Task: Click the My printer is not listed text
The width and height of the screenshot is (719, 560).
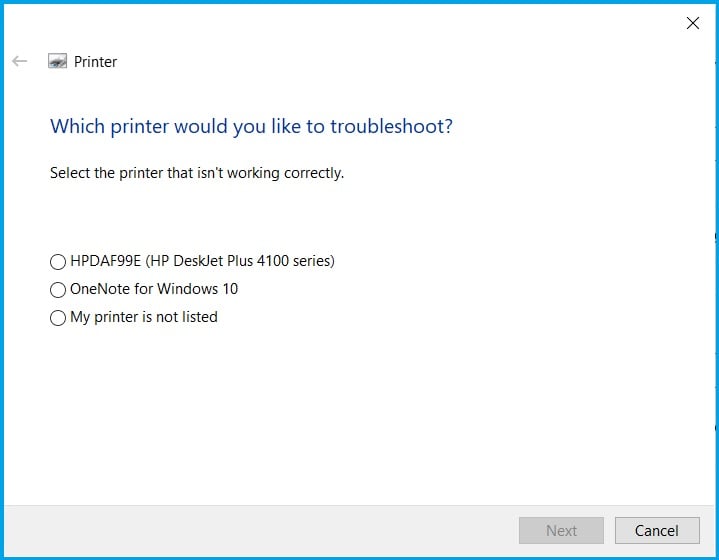Action: pyautogui.click(x=144, y=317)
